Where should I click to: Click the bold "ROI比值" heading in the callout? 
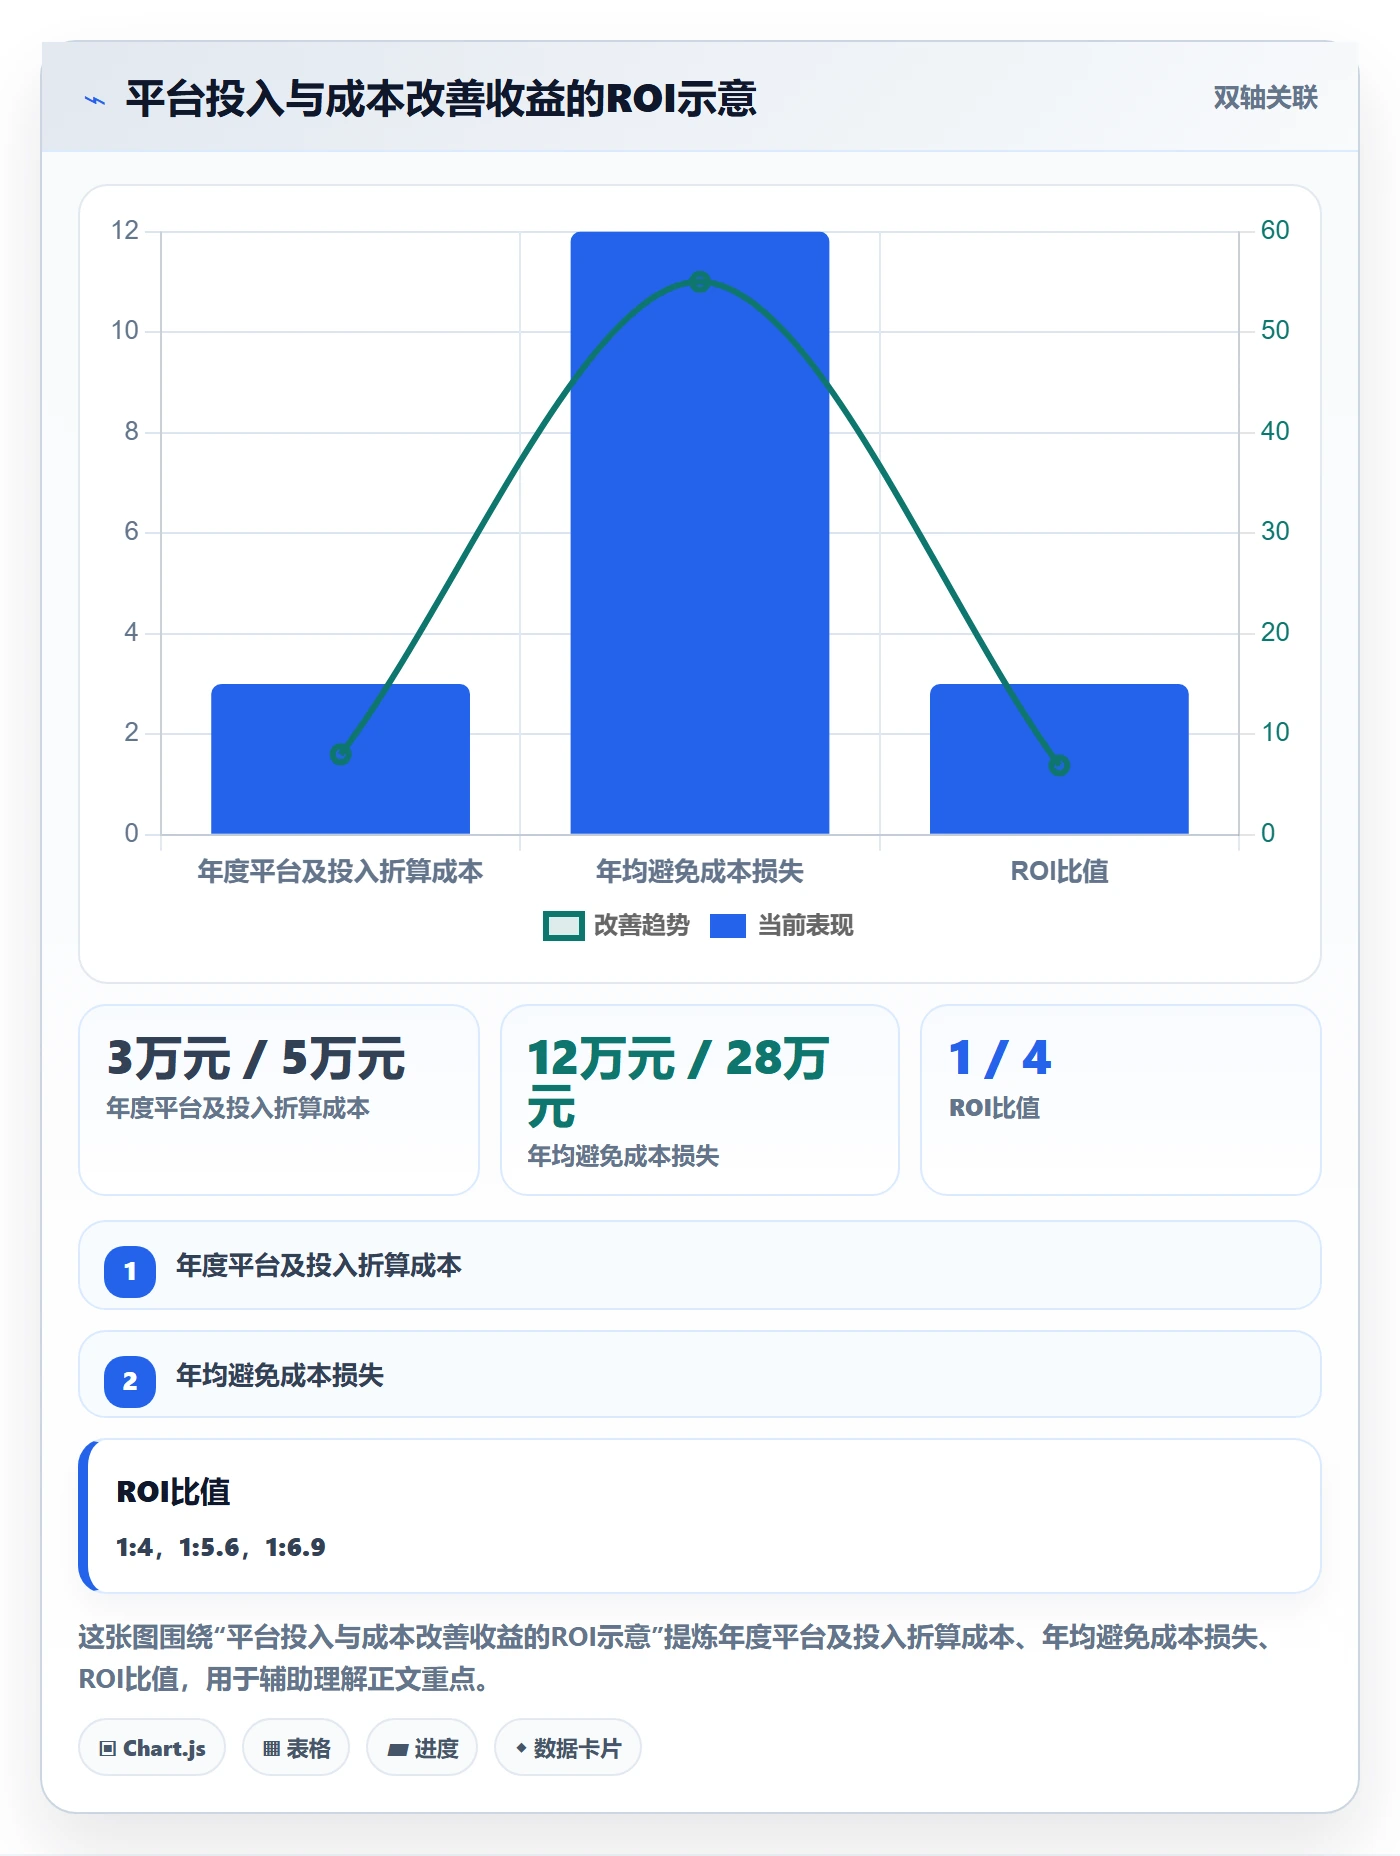click(x=173, y=1492)
